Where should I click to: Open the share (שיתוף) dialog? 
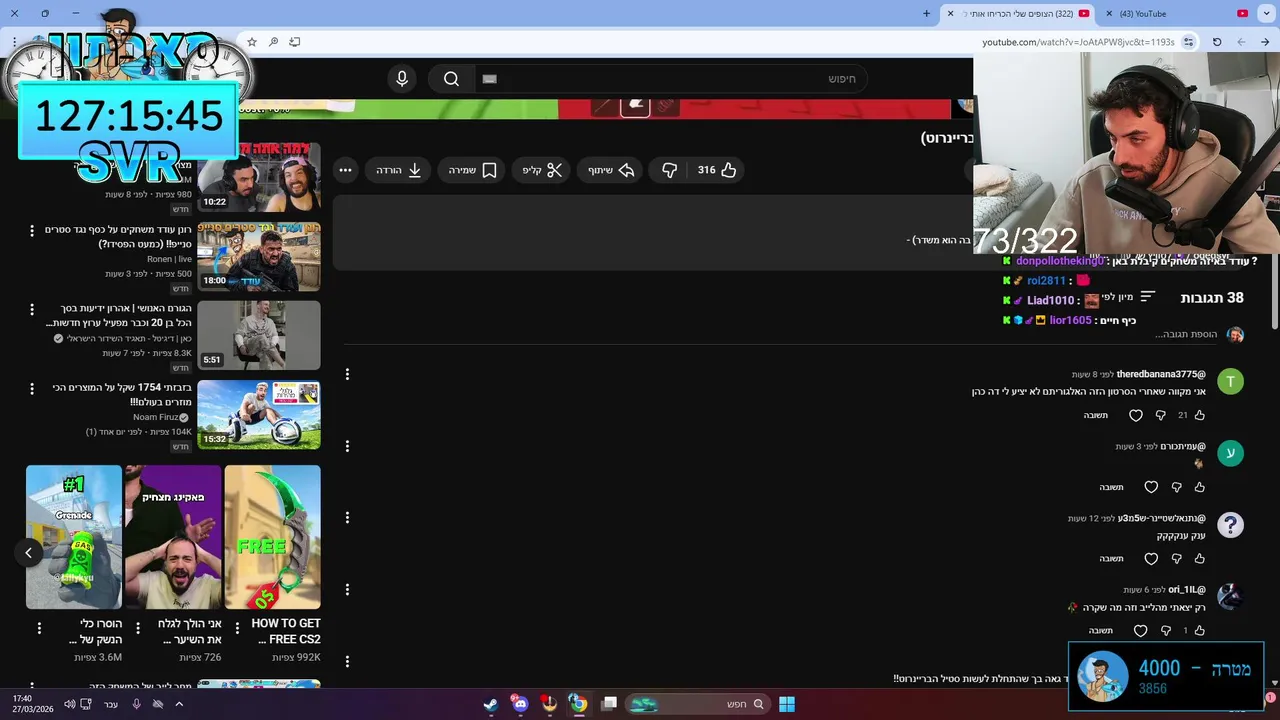coord(611,170)
